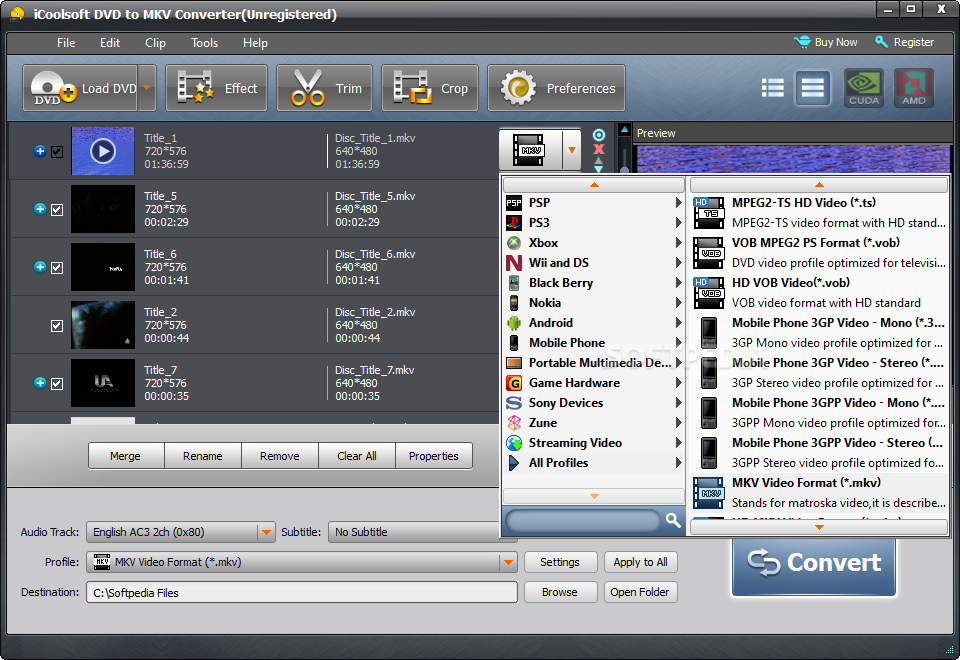Toggle AMD acceleration
This screenshot has width=960, height=660.
point(914,88)
